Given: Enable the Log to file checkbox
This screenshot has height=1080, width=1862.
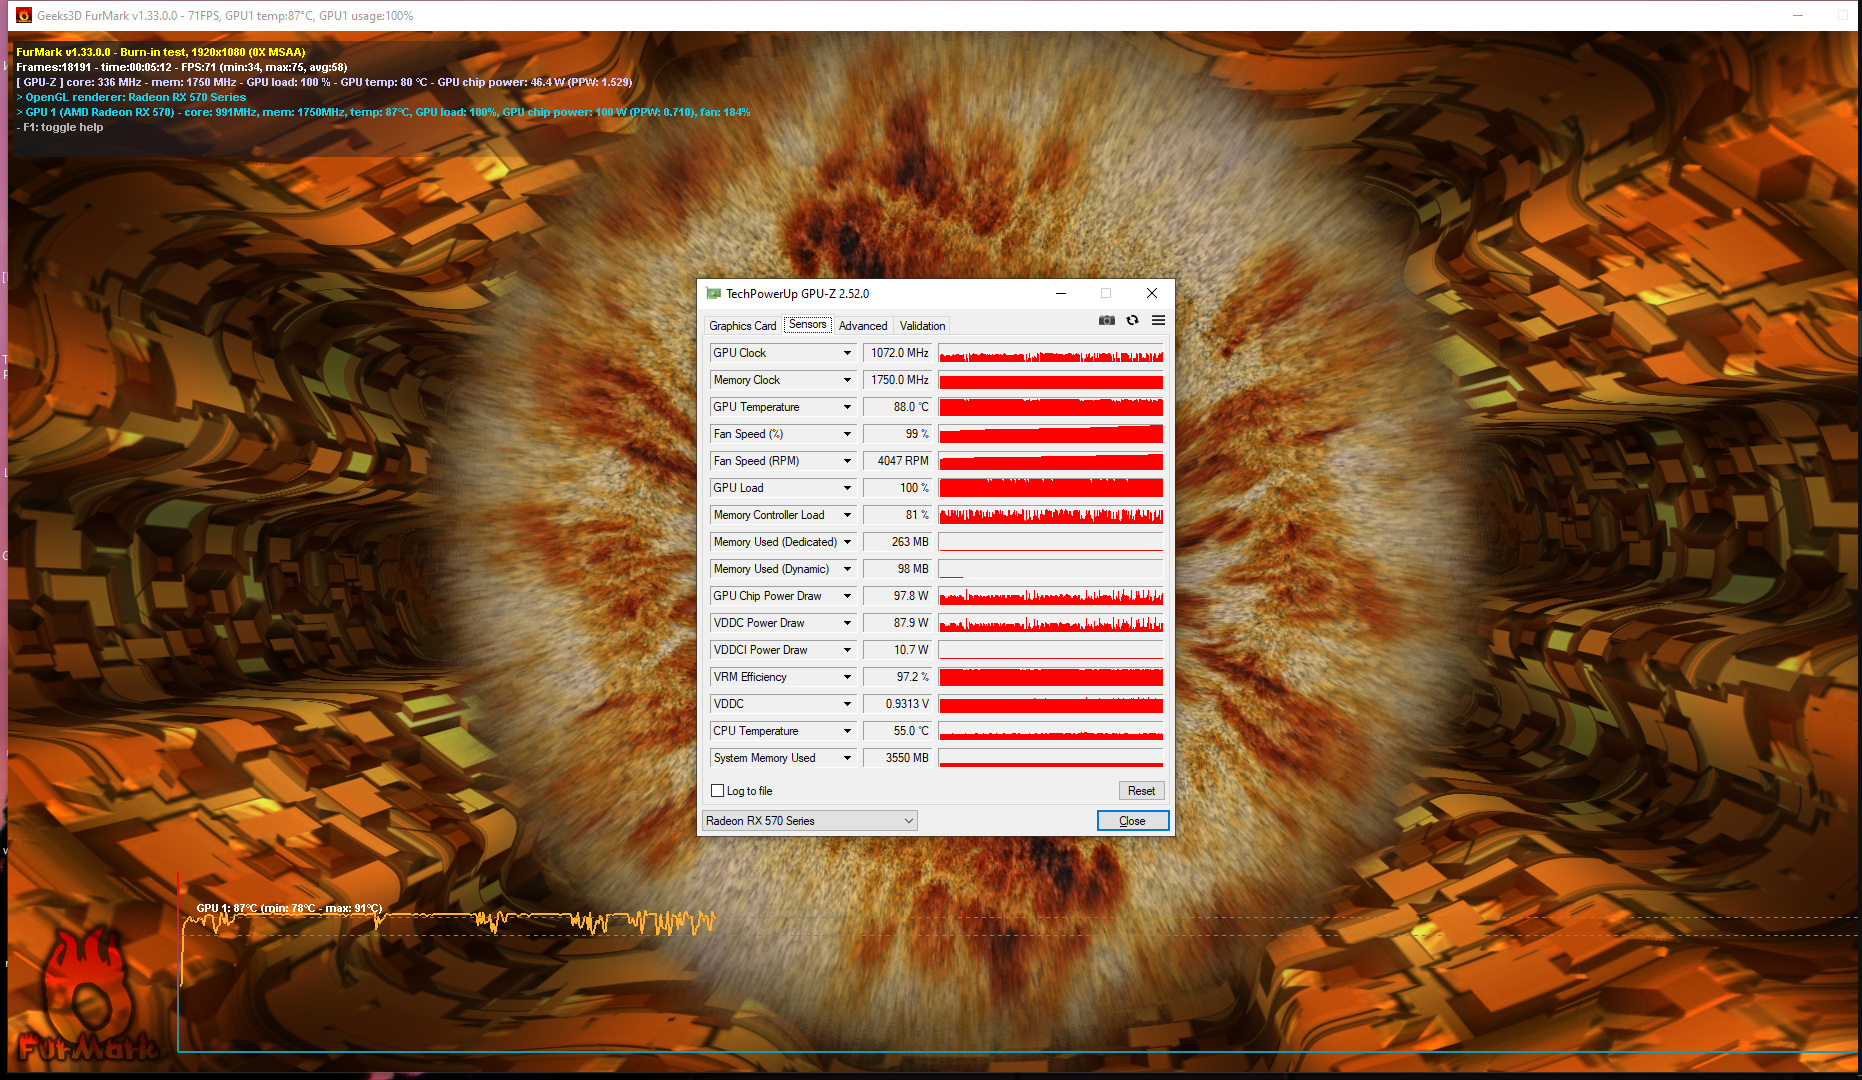Looking at the screenshot, I should [717, 791].
